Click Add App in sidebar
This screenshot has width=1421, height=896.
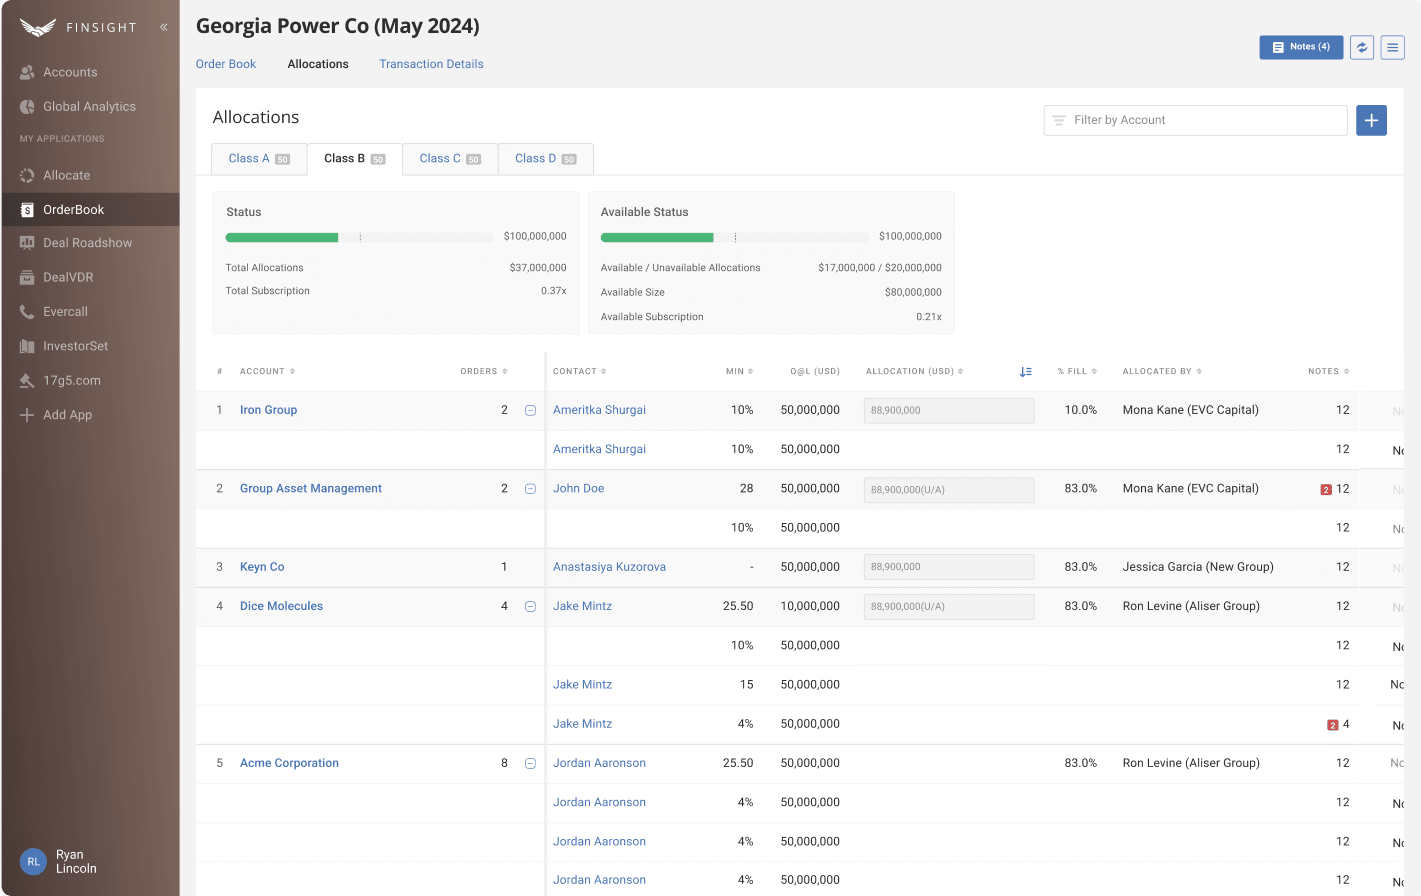click(67, 415)
